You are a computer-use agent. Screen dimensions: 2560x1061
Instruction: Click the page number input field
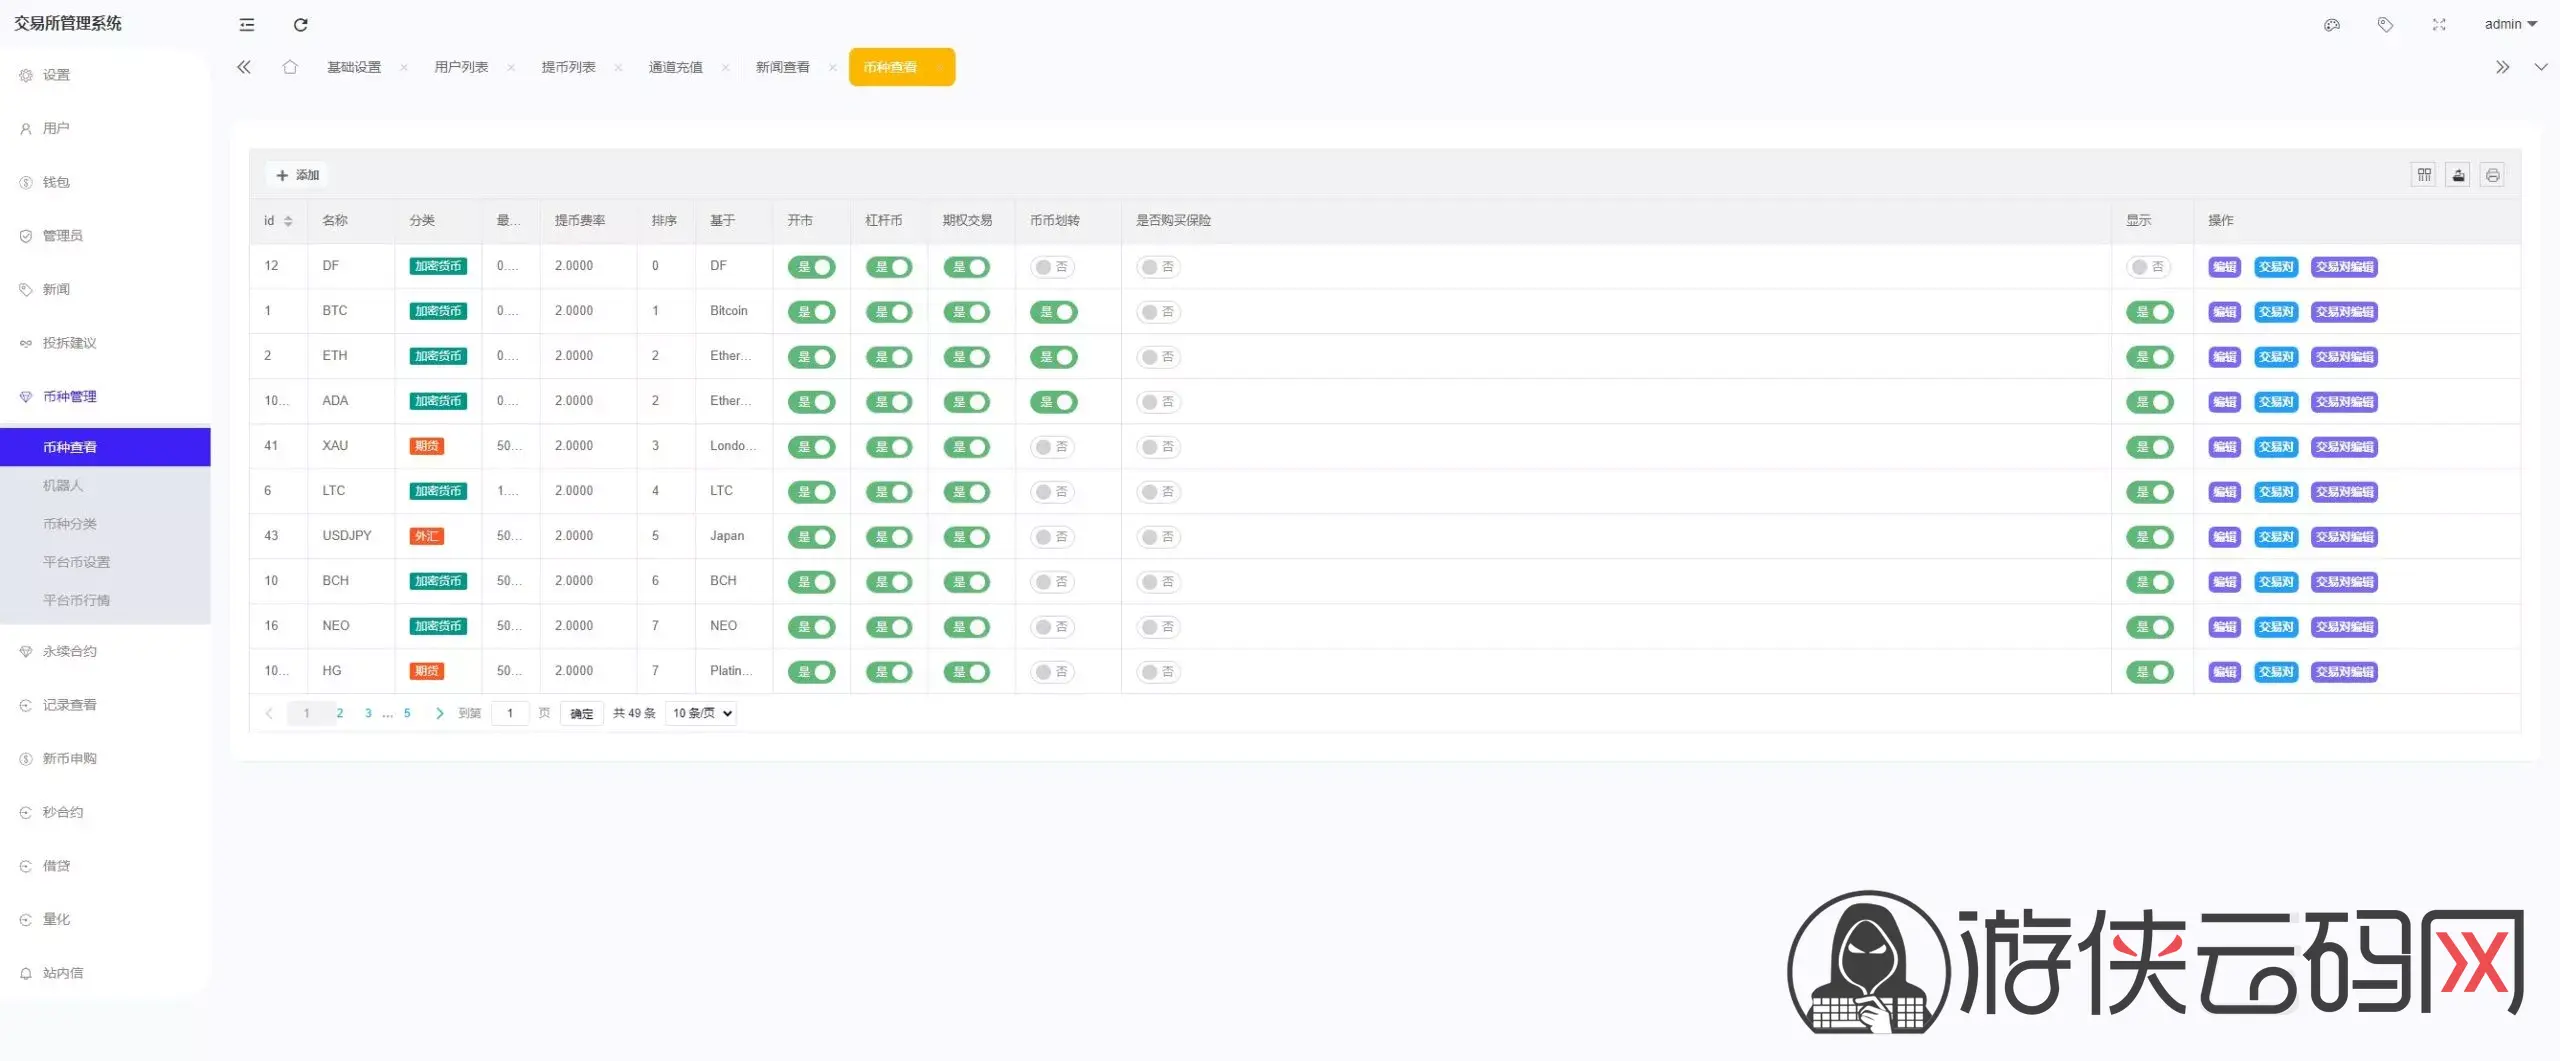(x=510, y=713)
